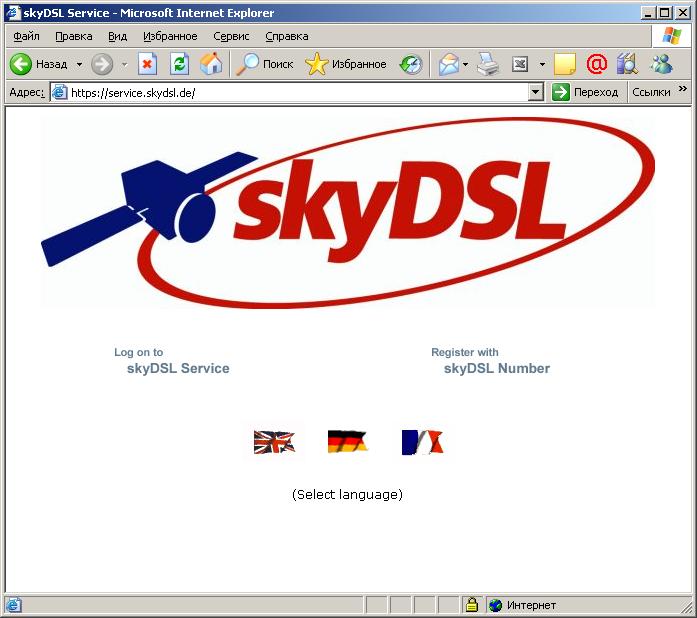Select French via the French flag
The width and height of the screenshot is (697, 618).
[422, 442]
